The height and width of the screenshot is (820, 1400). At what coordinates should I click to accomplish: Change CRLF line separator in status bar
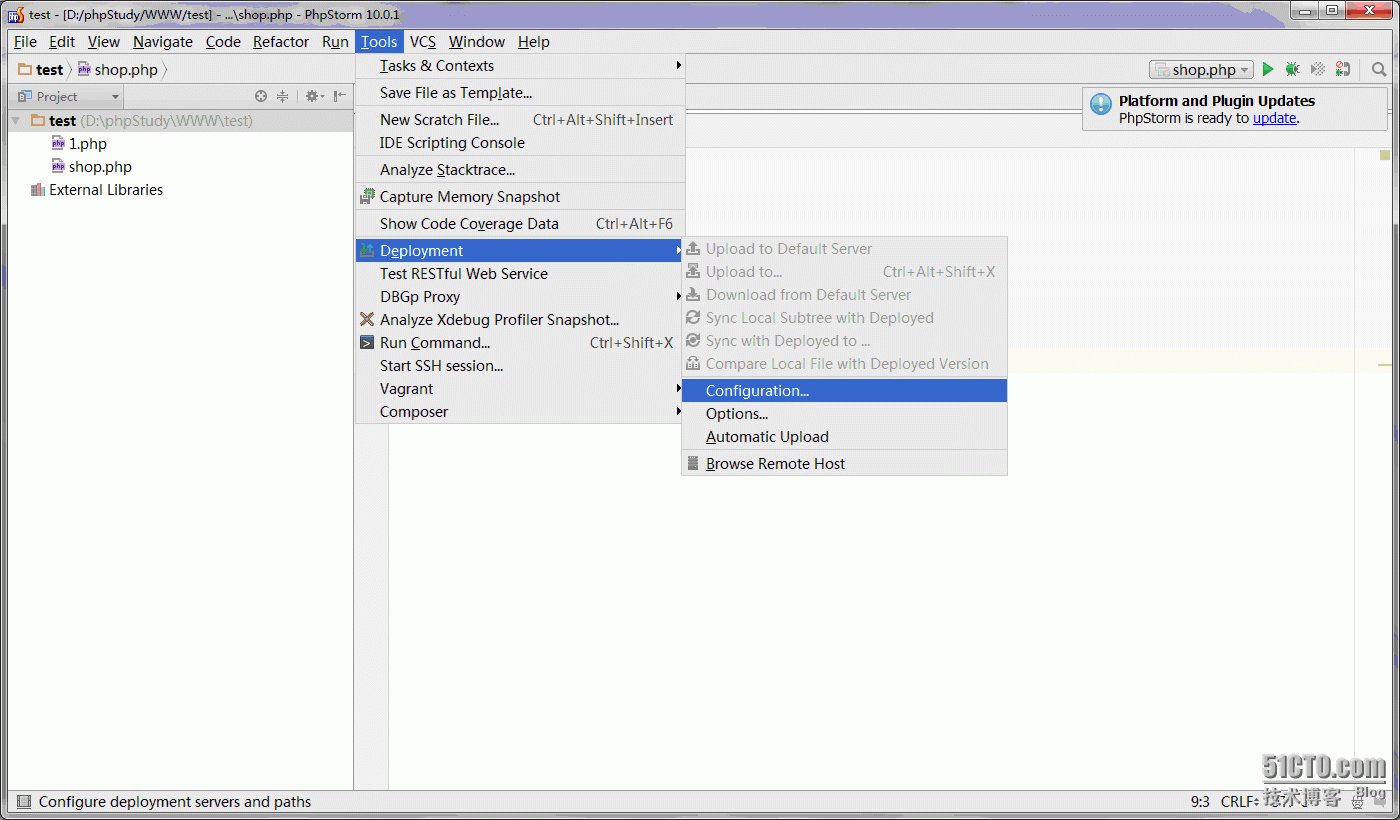pos(1239,801)
